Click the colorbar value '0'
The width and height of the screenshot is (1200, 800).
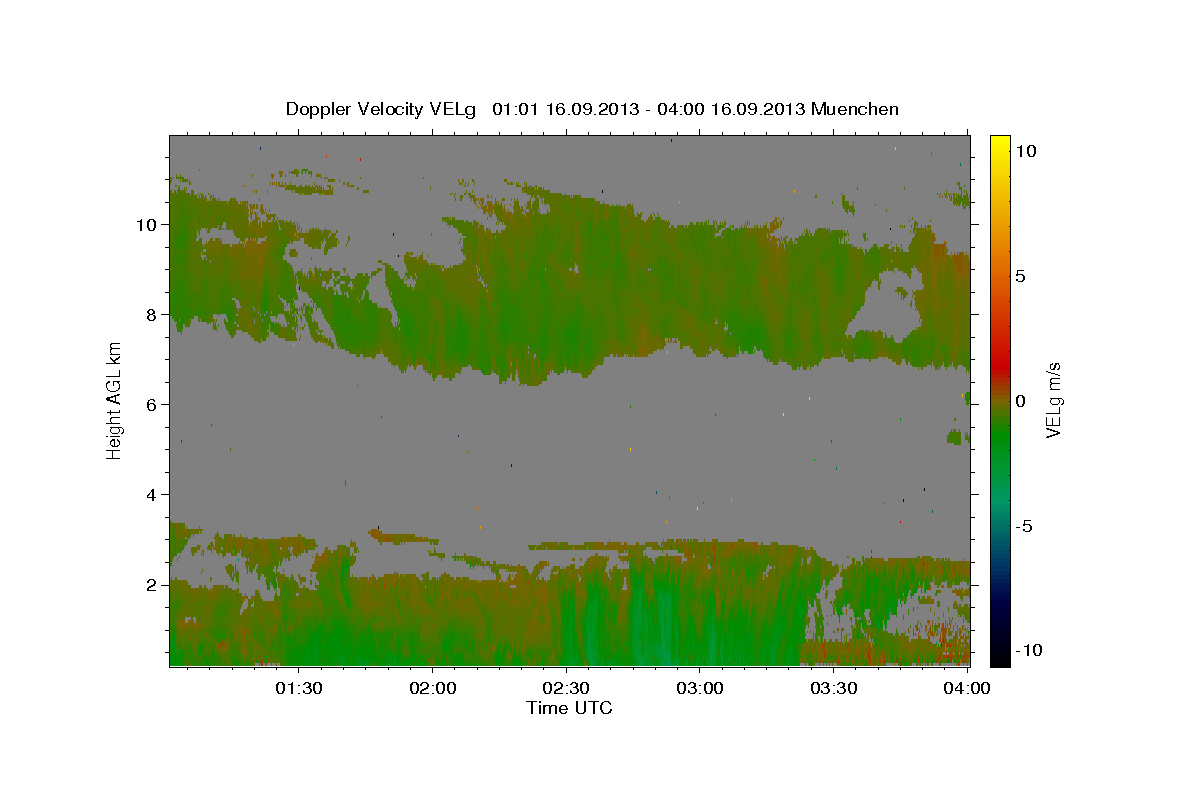coord(1020,401)
